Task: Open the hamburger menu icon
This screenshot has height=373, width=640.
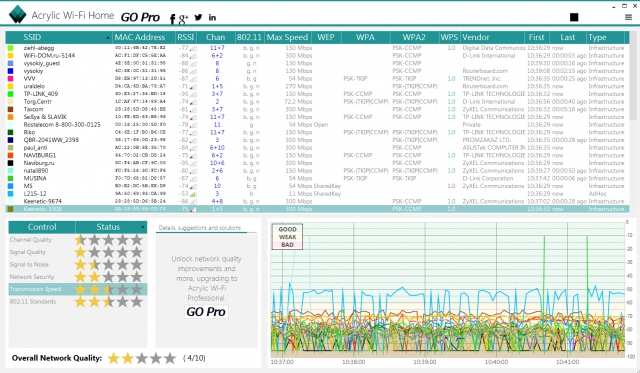Action: tap(628, 17)
